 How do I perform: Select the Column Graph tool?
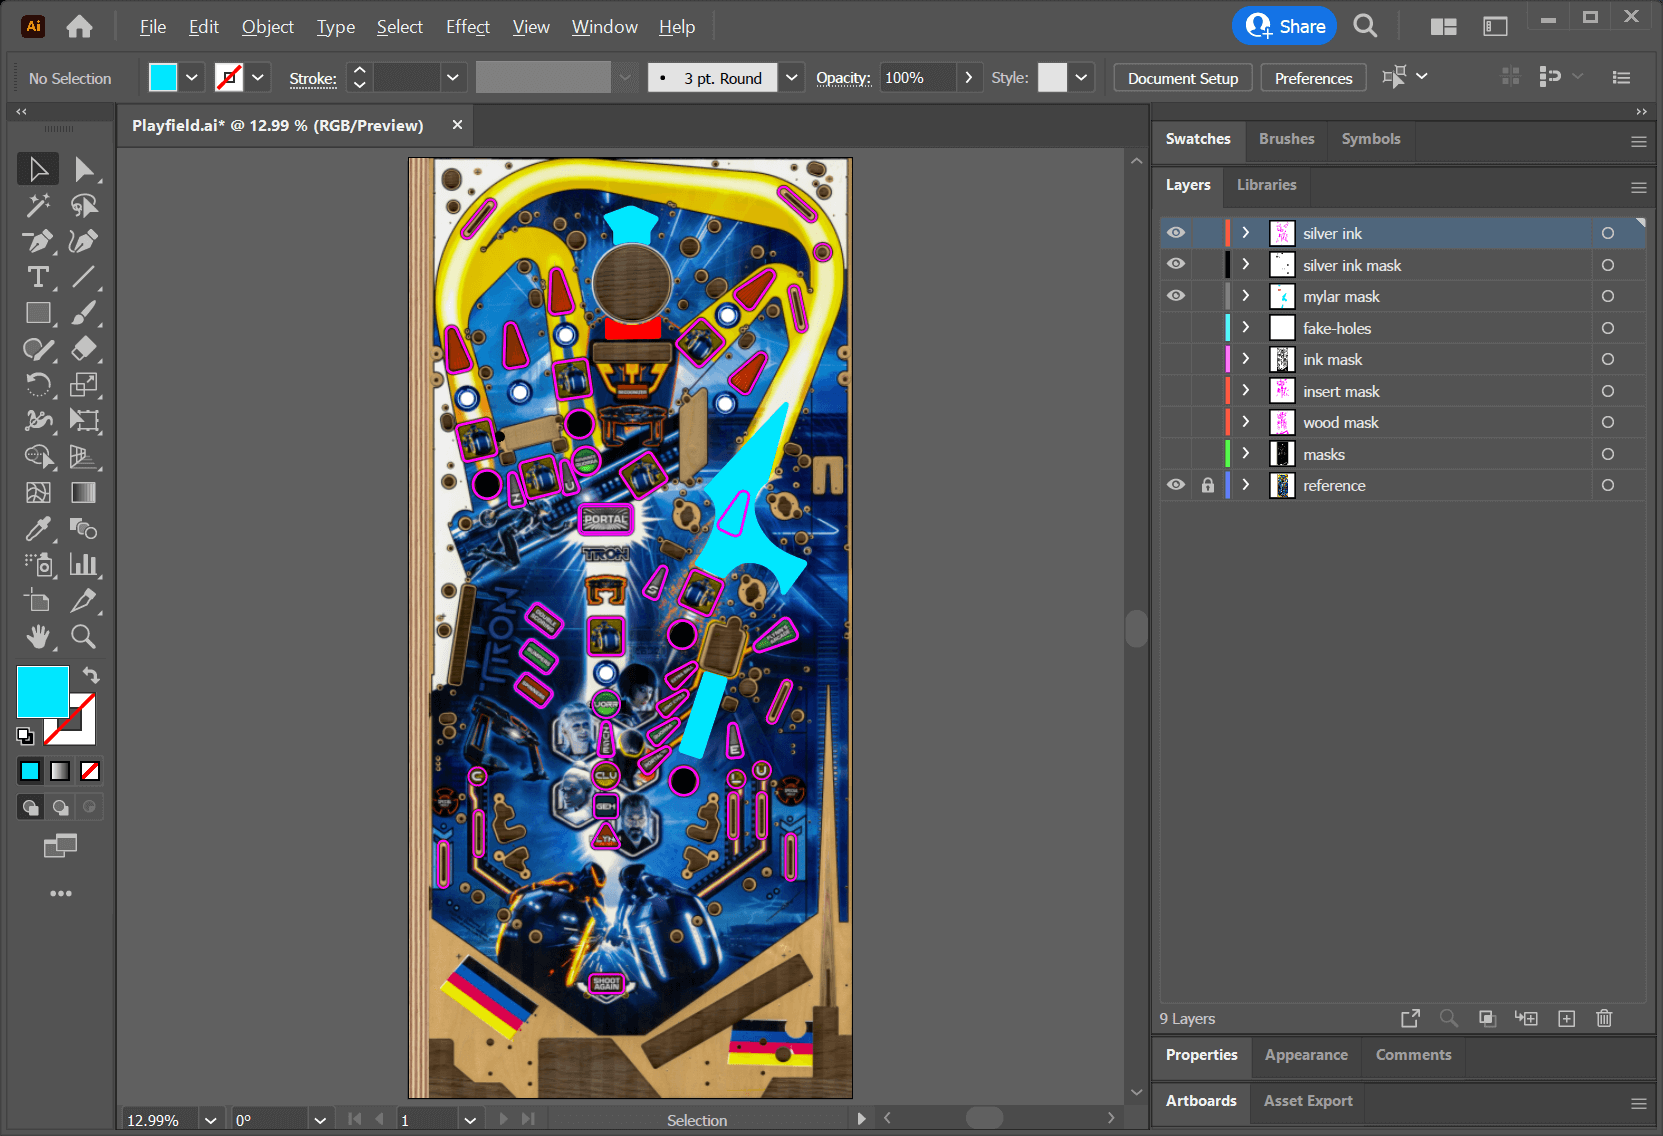[84, 565]
